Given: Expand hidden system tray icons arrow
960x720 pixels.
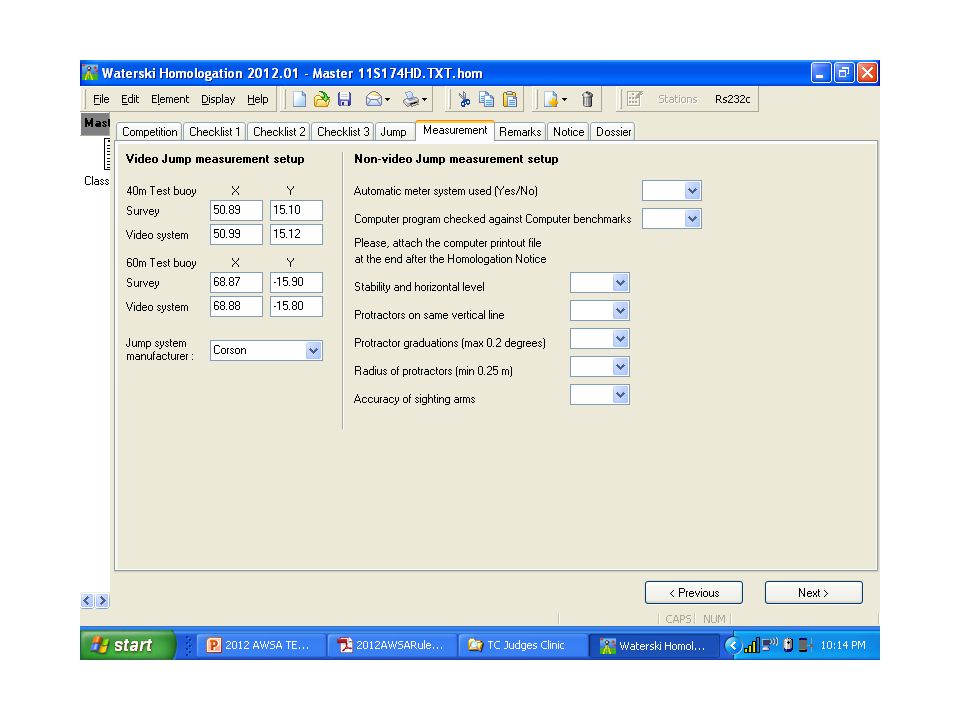Looking at the screenshot, I should coord(732,645).
